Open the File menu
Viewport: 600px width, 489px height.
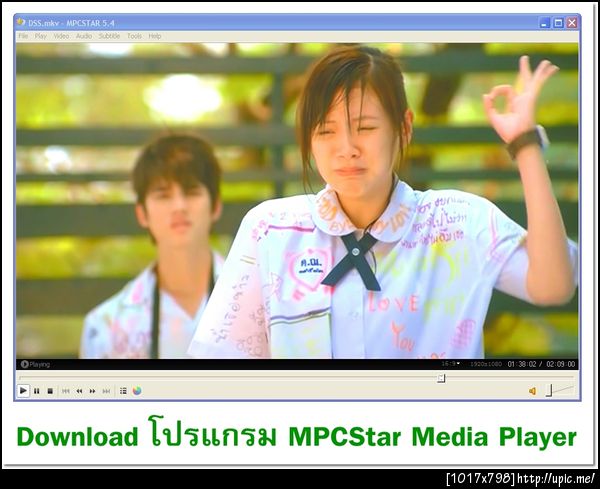click(23, 36)
